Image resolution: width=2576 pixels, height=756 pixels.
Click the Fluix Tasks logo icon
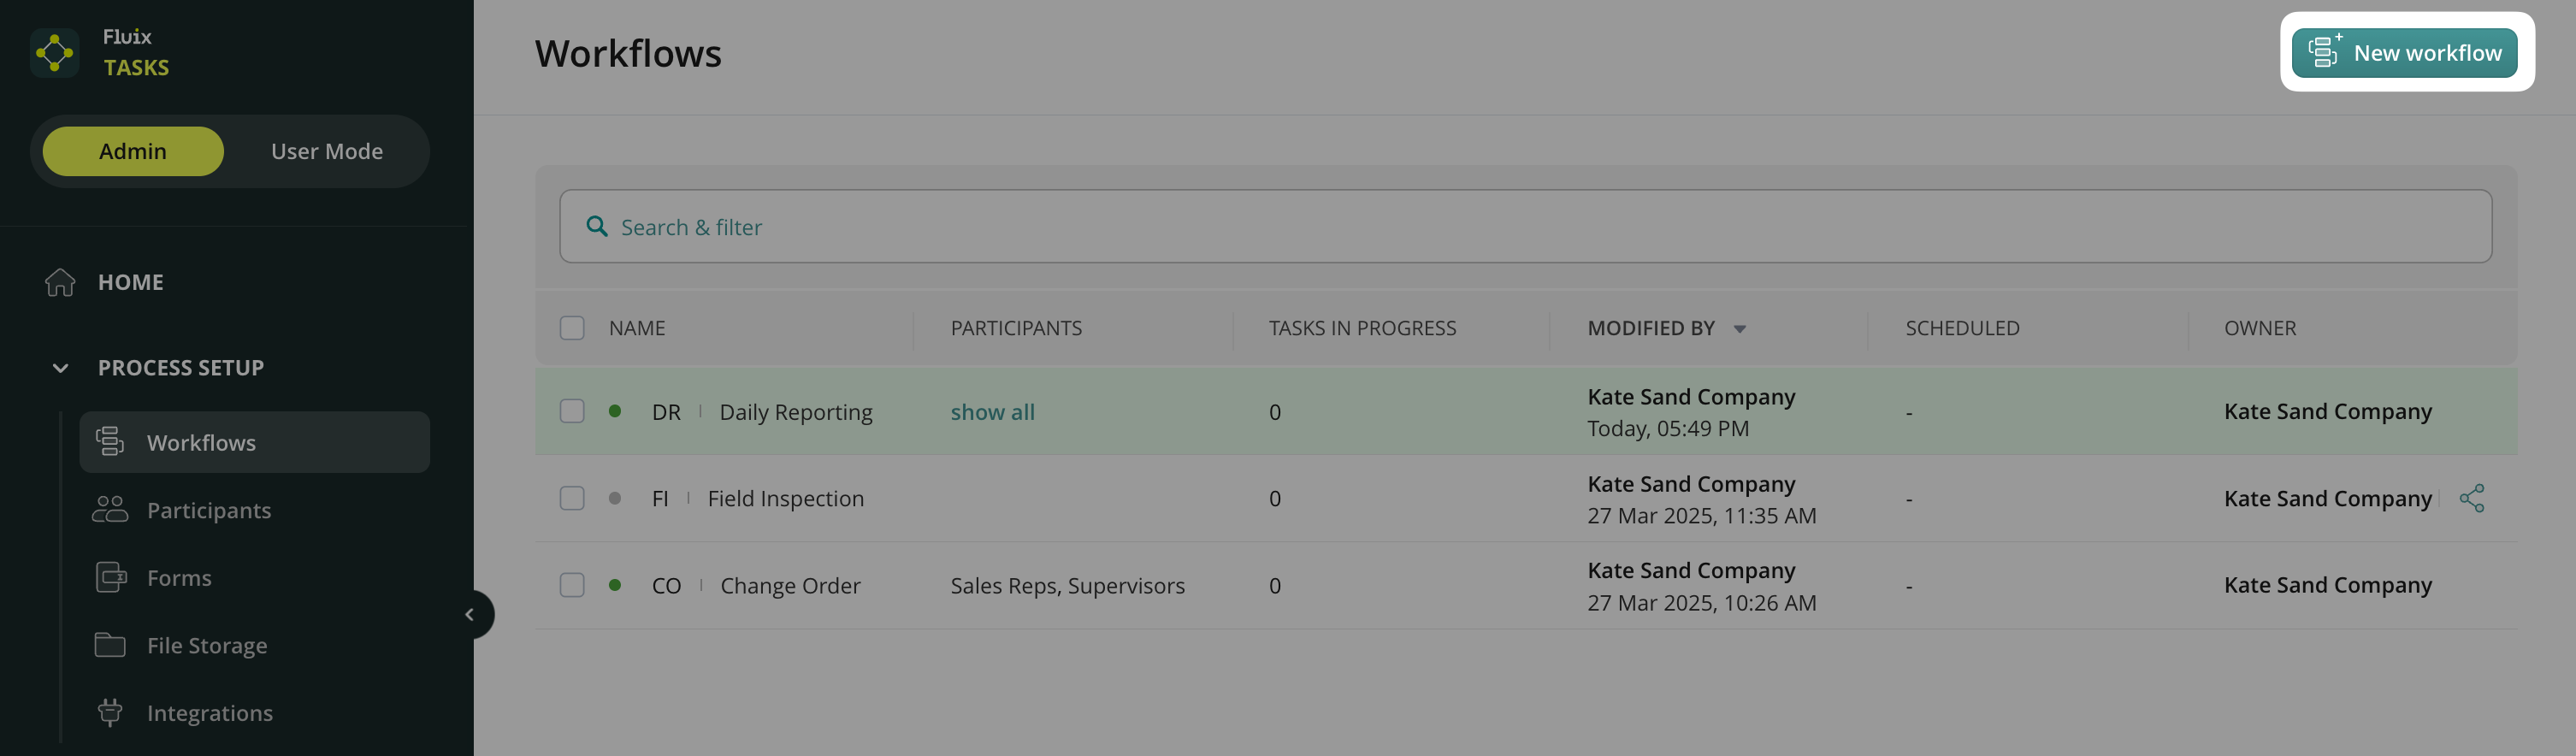pos(54,52)
